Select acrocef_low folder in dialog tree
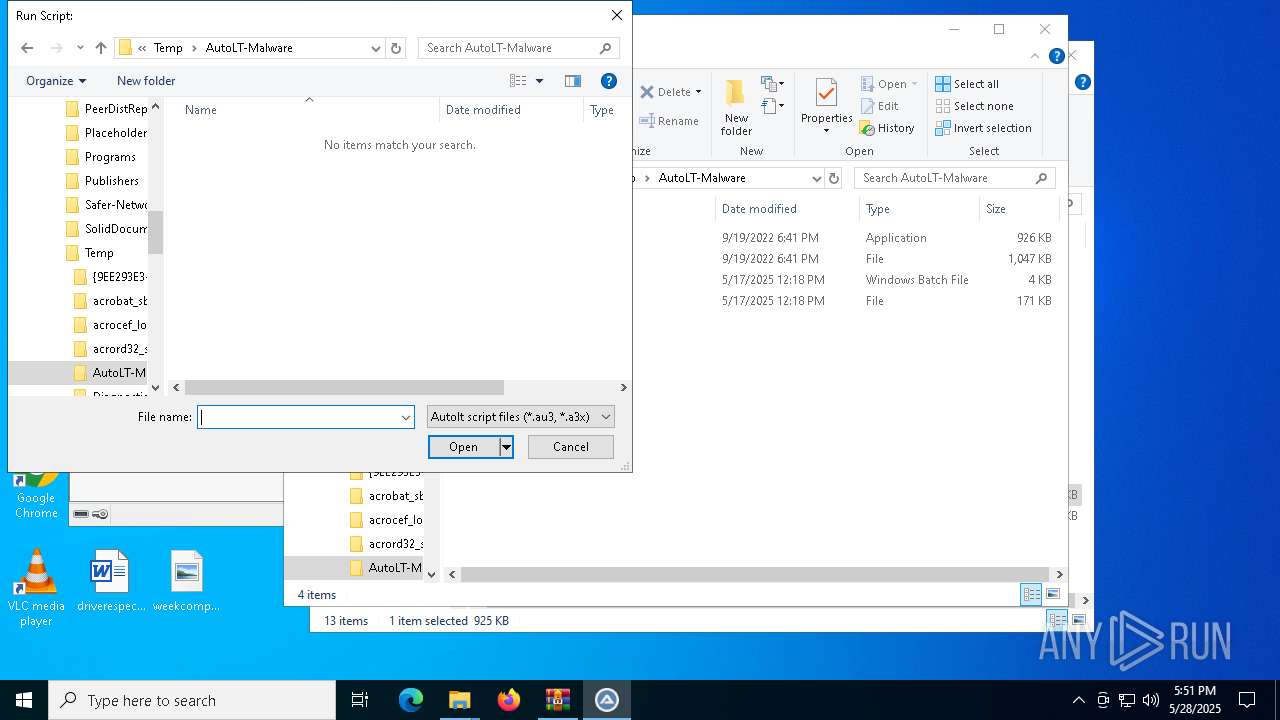This screenshot has width=1280, height=720. [111, 325]
